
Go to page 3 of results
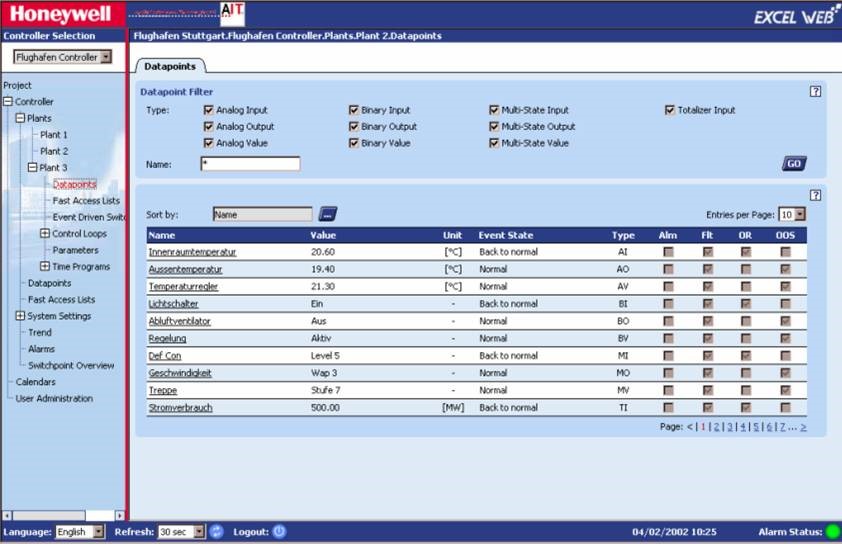tap(729, 427)
